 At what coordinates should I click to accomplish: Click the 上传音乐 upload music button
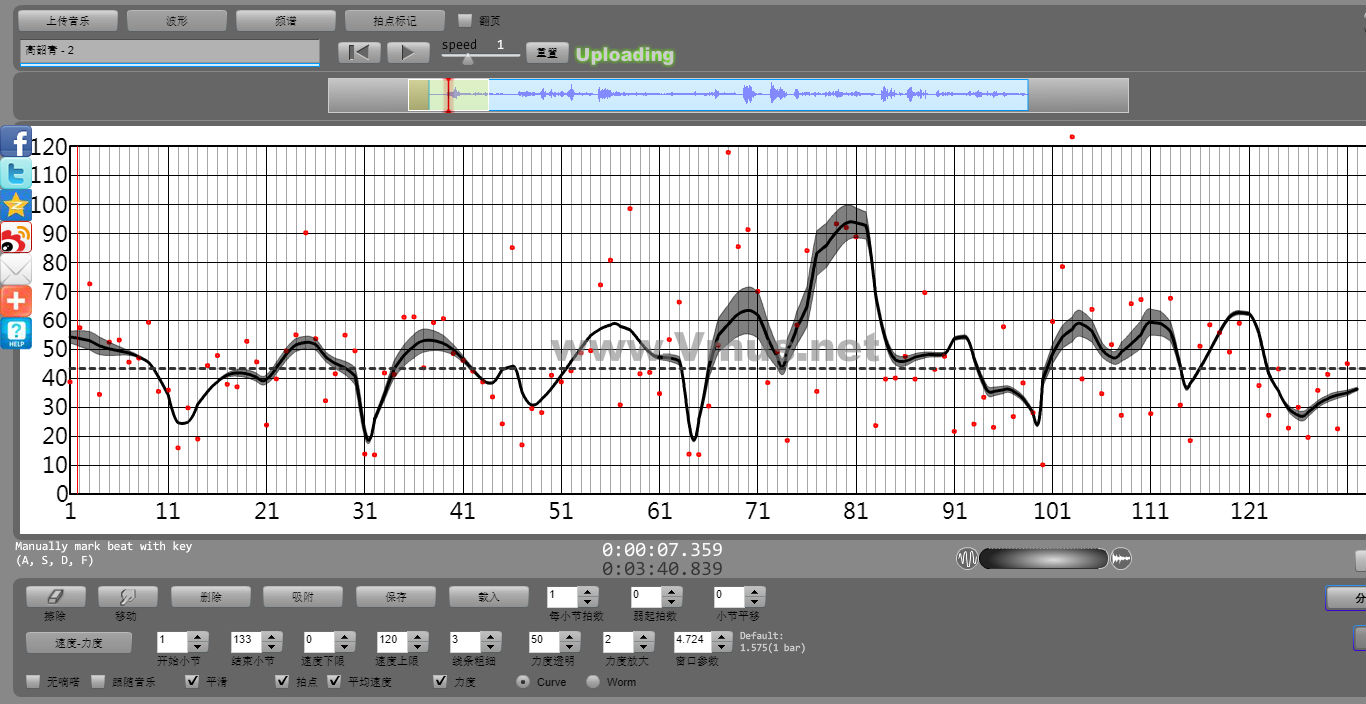click(x=68, y=20)
